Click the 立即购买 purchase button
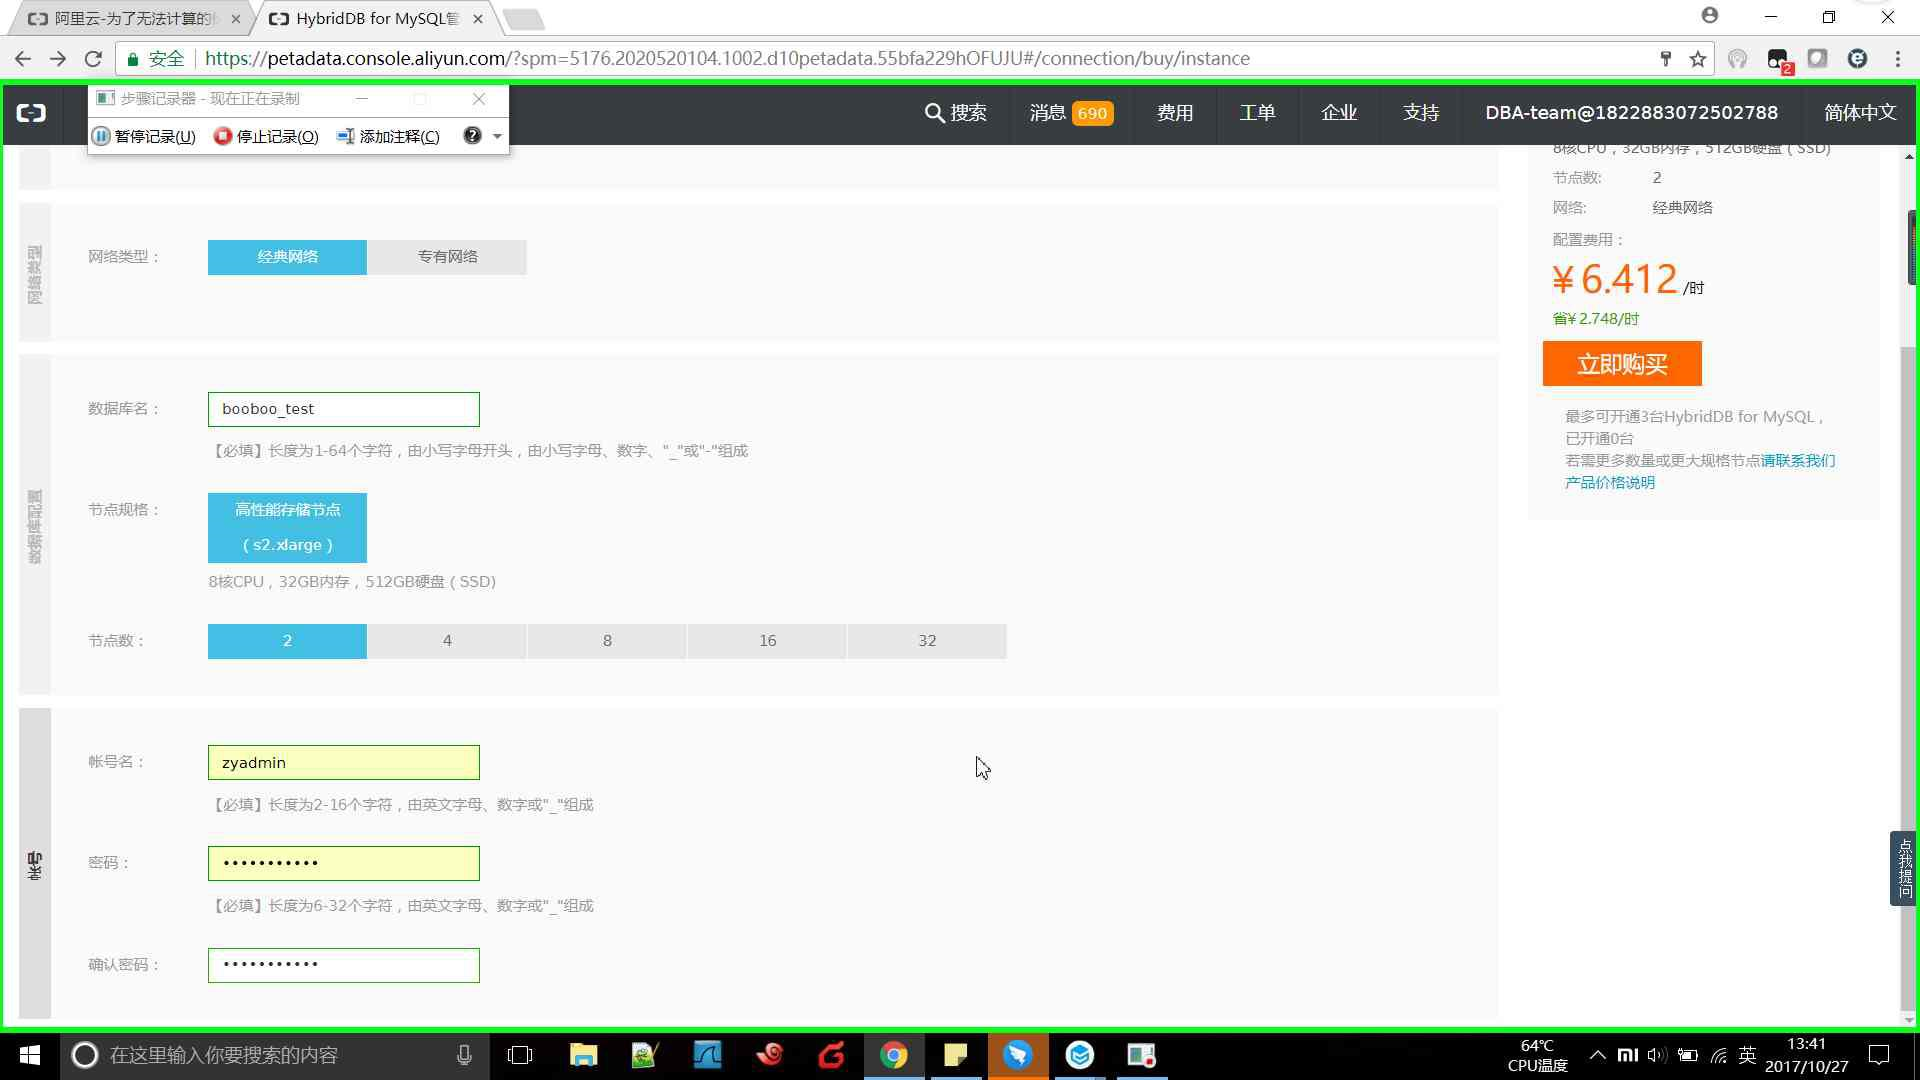The height and width of the screenshot is (1080, 1920). click(1621, 364)
